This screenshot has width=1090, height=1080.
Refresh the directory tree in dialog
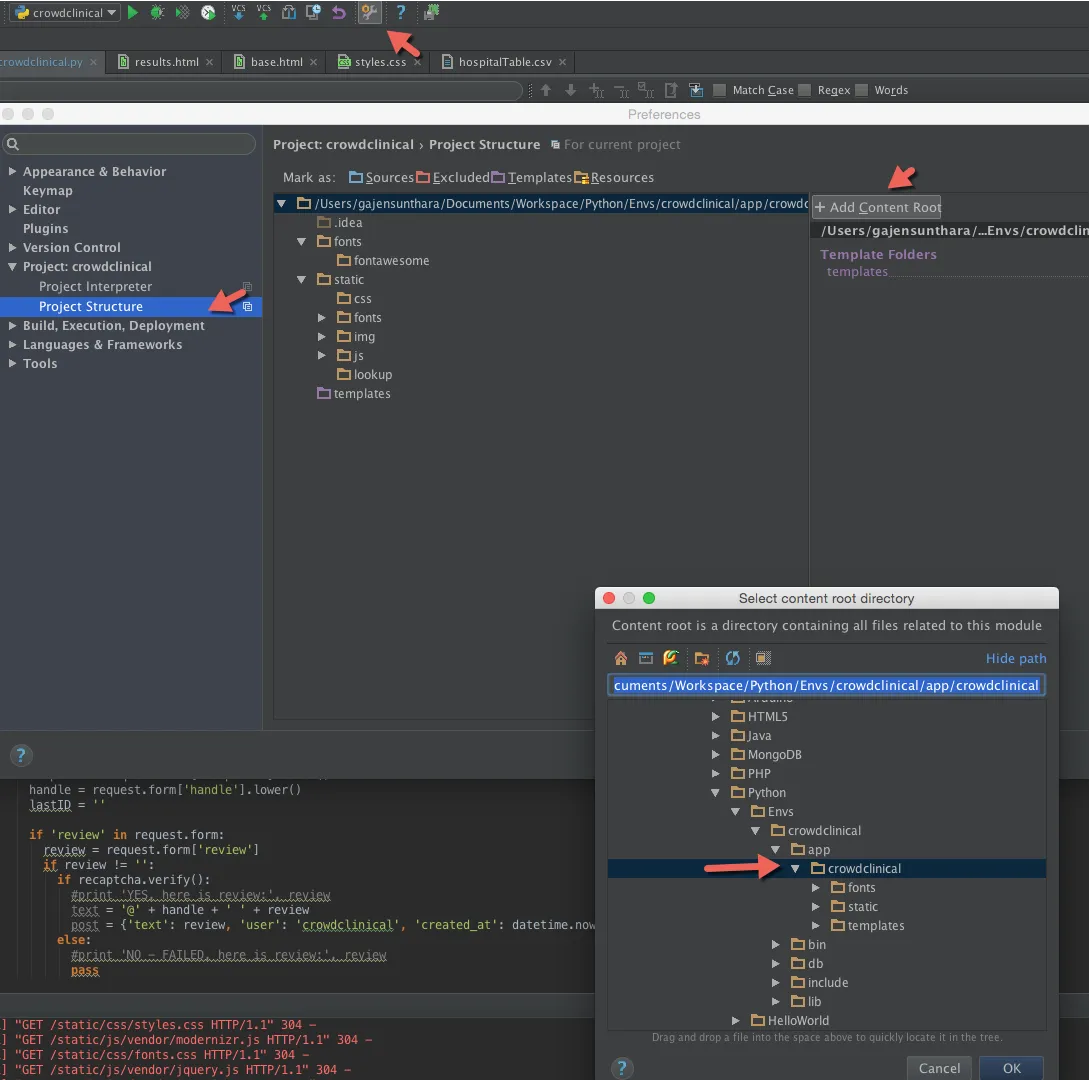click(x=733, y=658)
